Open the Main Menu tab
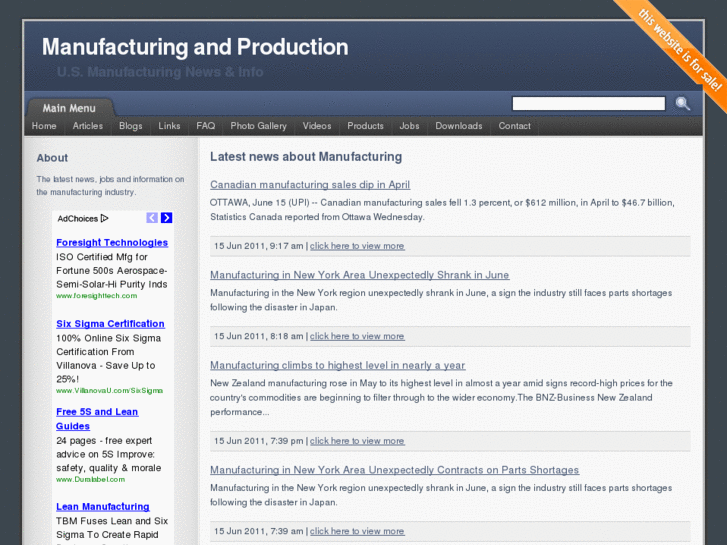 coord(69,108)
